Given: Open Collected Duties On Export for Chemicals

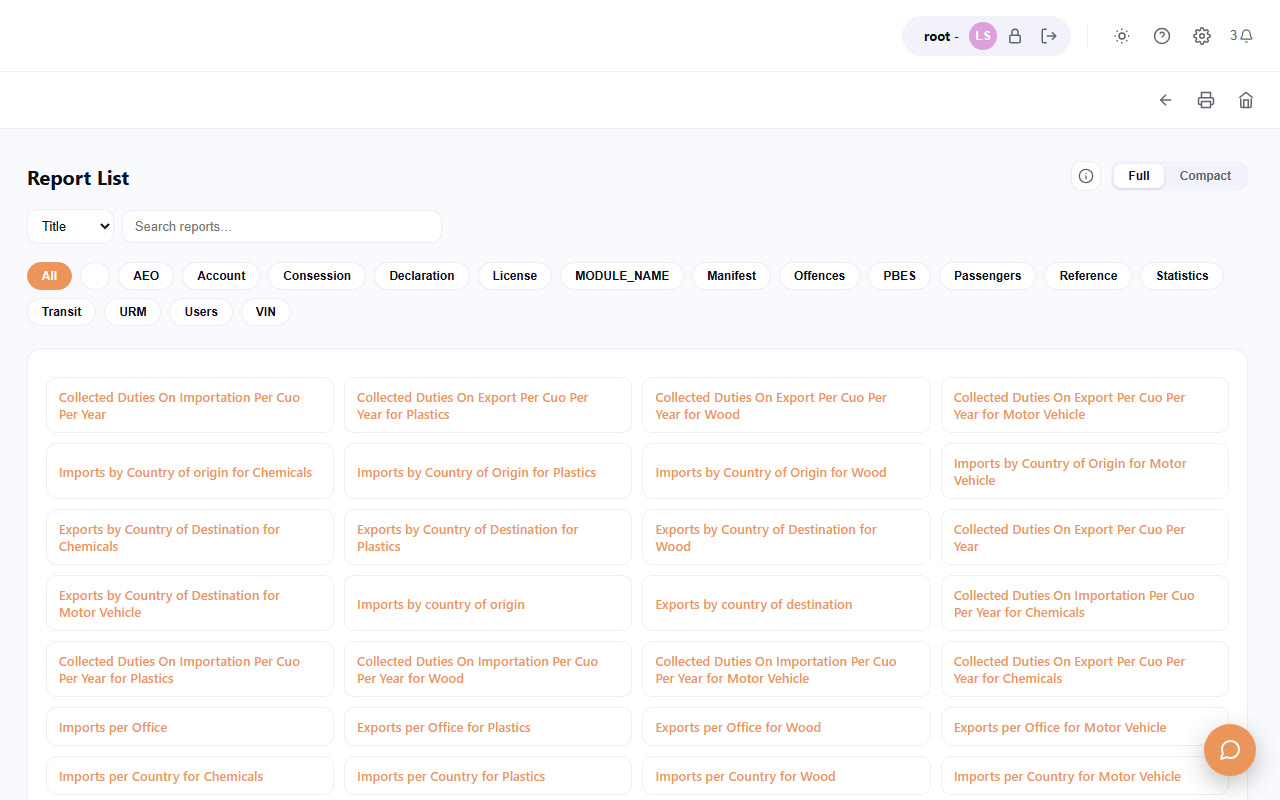Looking at the screenshot, I should tap(1085, 669).
